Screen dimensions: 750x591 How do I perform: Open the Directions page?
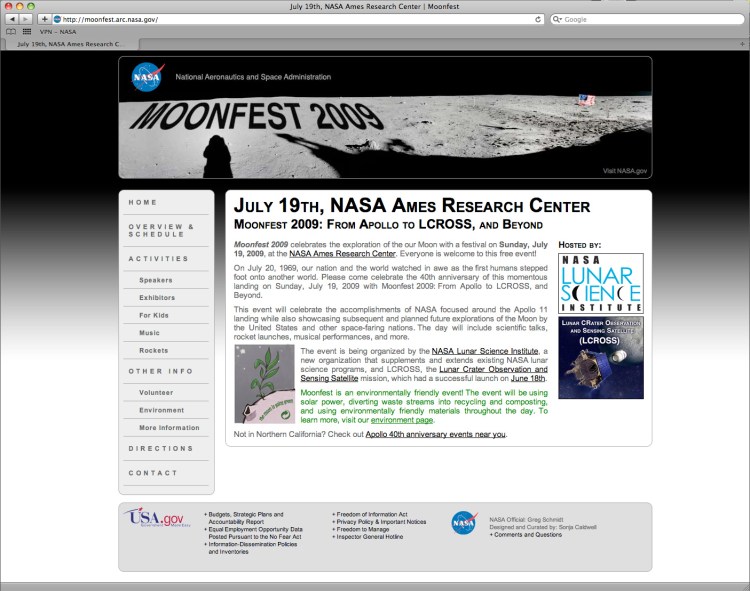tap(161, 449)
